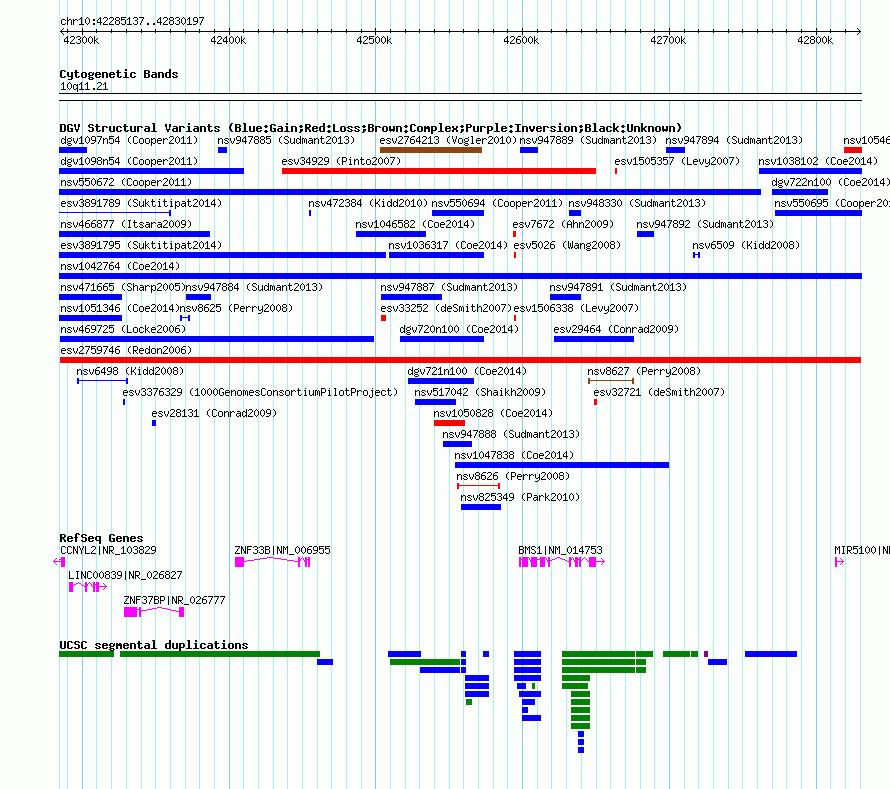
Task: Open nsv1050828 (Coe2014) variant label
Action: pyautogui.click(x=493, y=413)
